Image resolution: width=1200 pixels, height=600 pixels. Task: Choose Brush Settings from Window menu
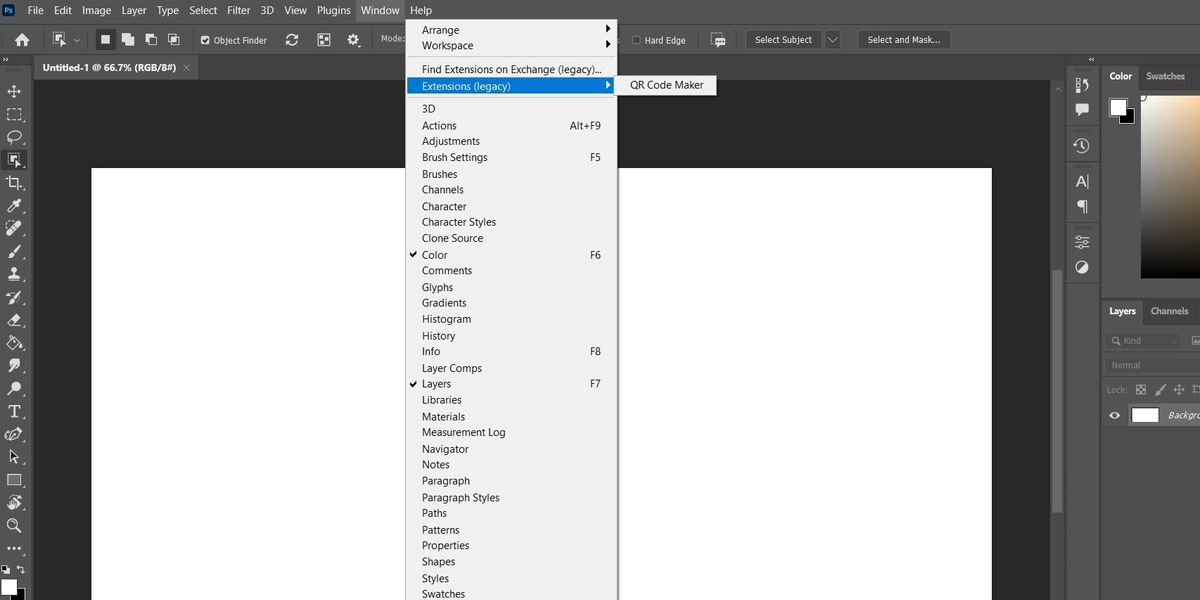[512, 158]
